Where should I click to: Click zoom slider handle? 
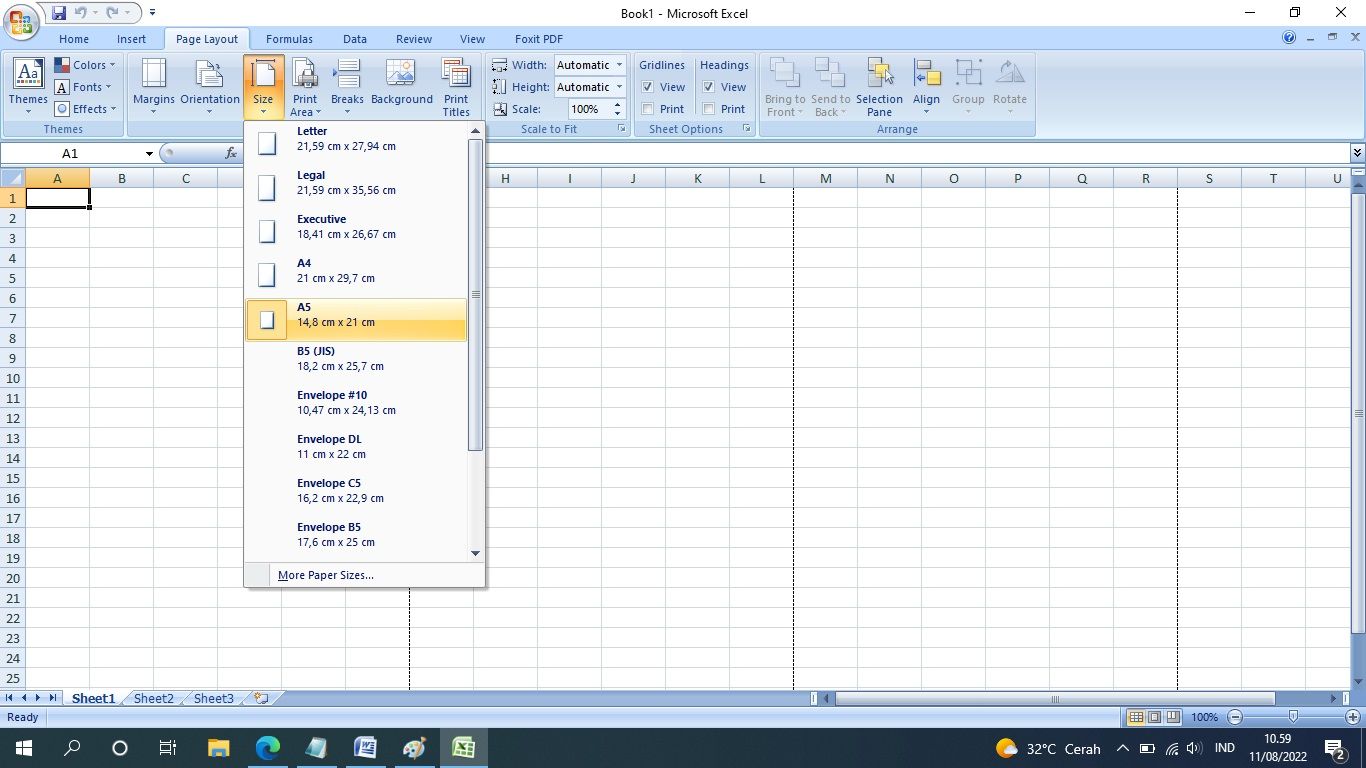[x=1294, y=717]
